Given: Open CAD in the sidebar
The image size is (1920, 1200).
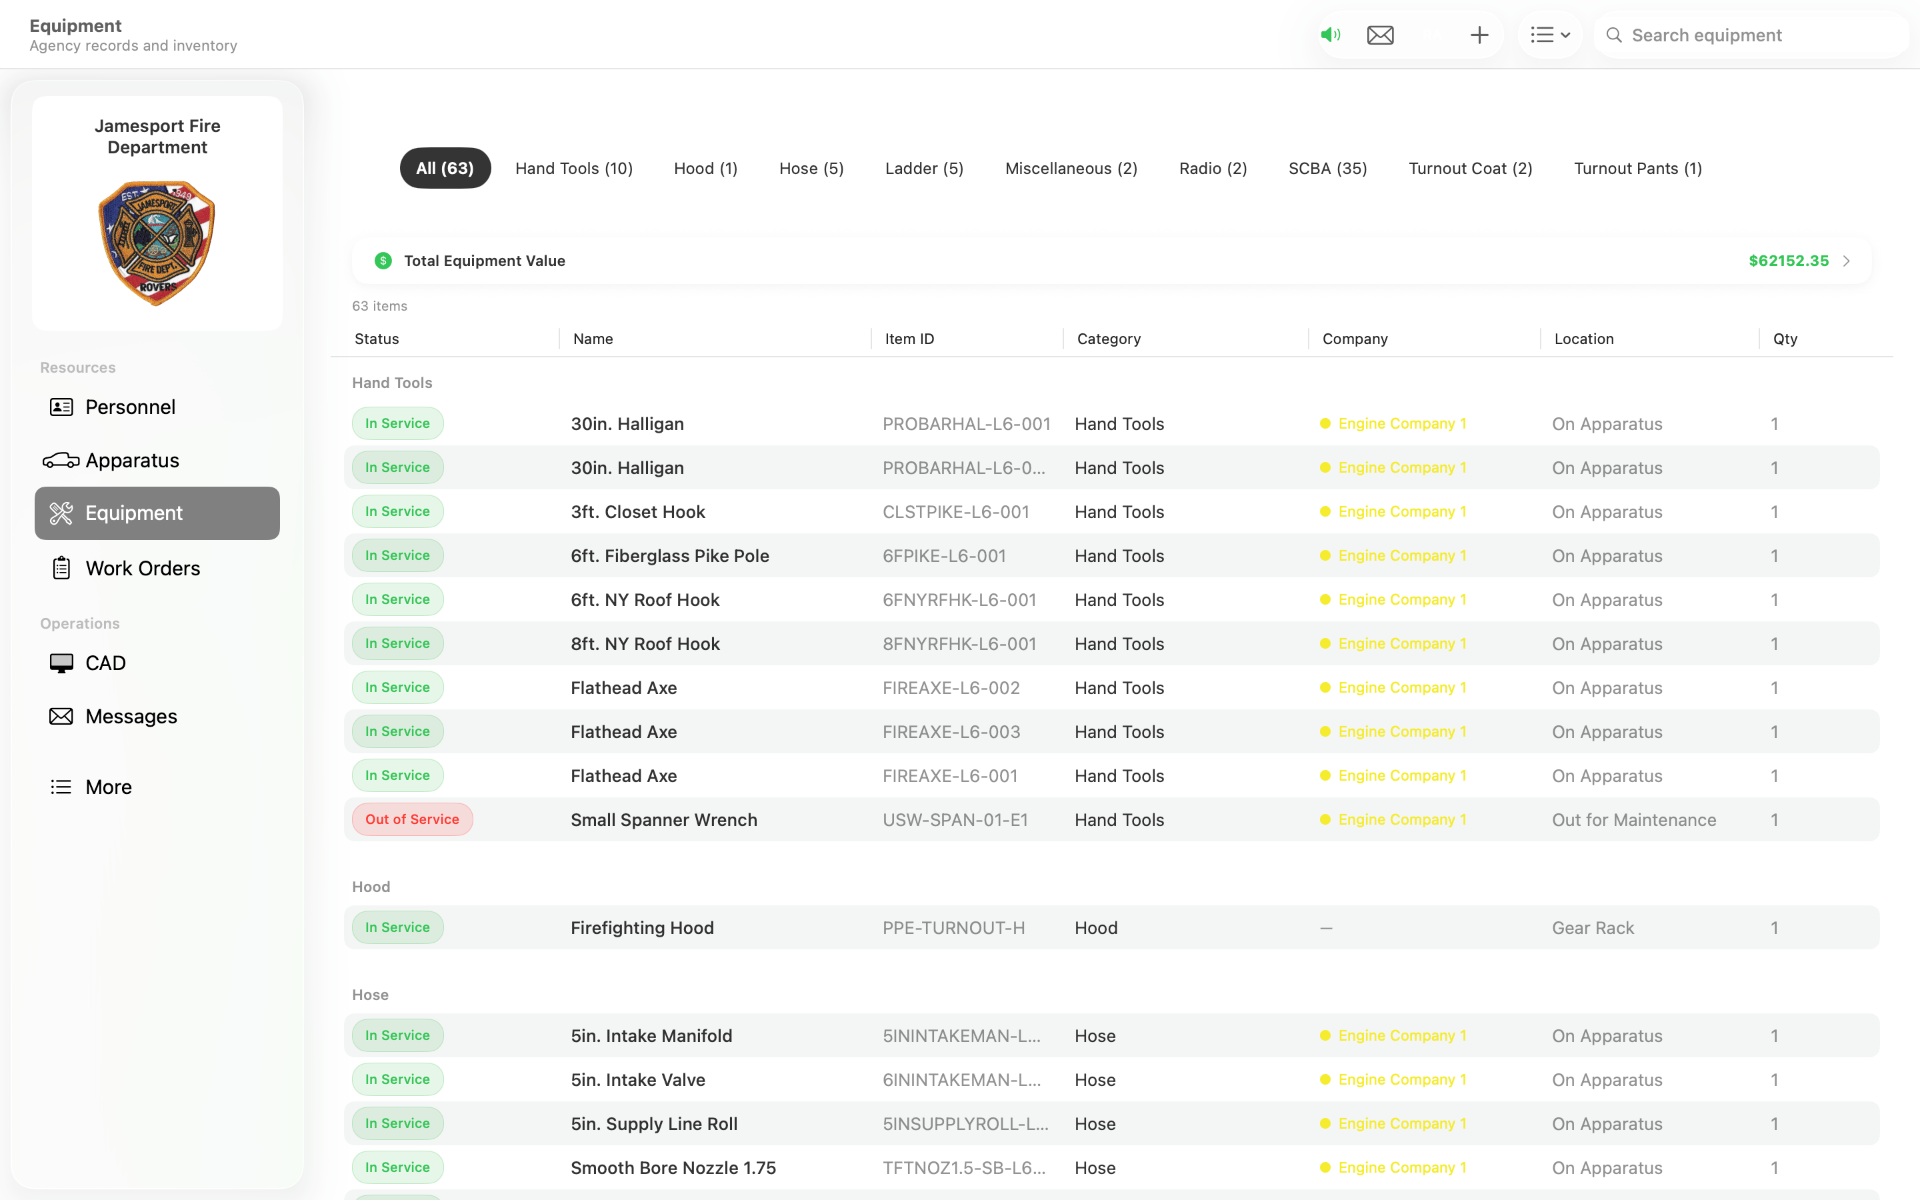Looking at the screenshot, I should coord(157,663).
